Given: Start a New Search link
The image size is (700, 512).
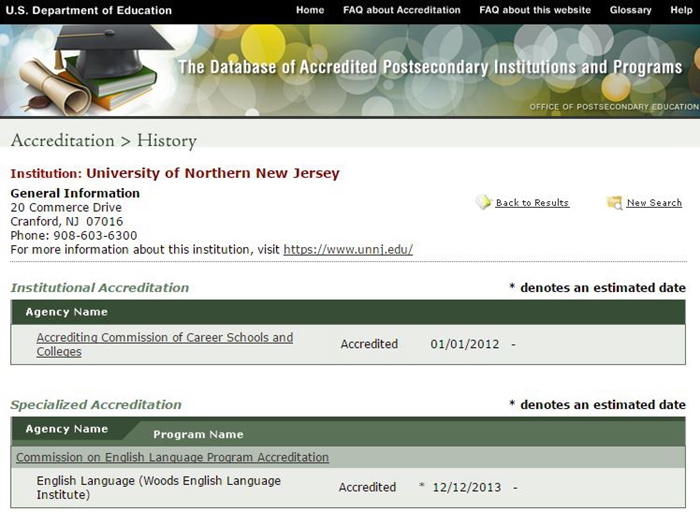Looking at the screenshot, I should 654,203.
